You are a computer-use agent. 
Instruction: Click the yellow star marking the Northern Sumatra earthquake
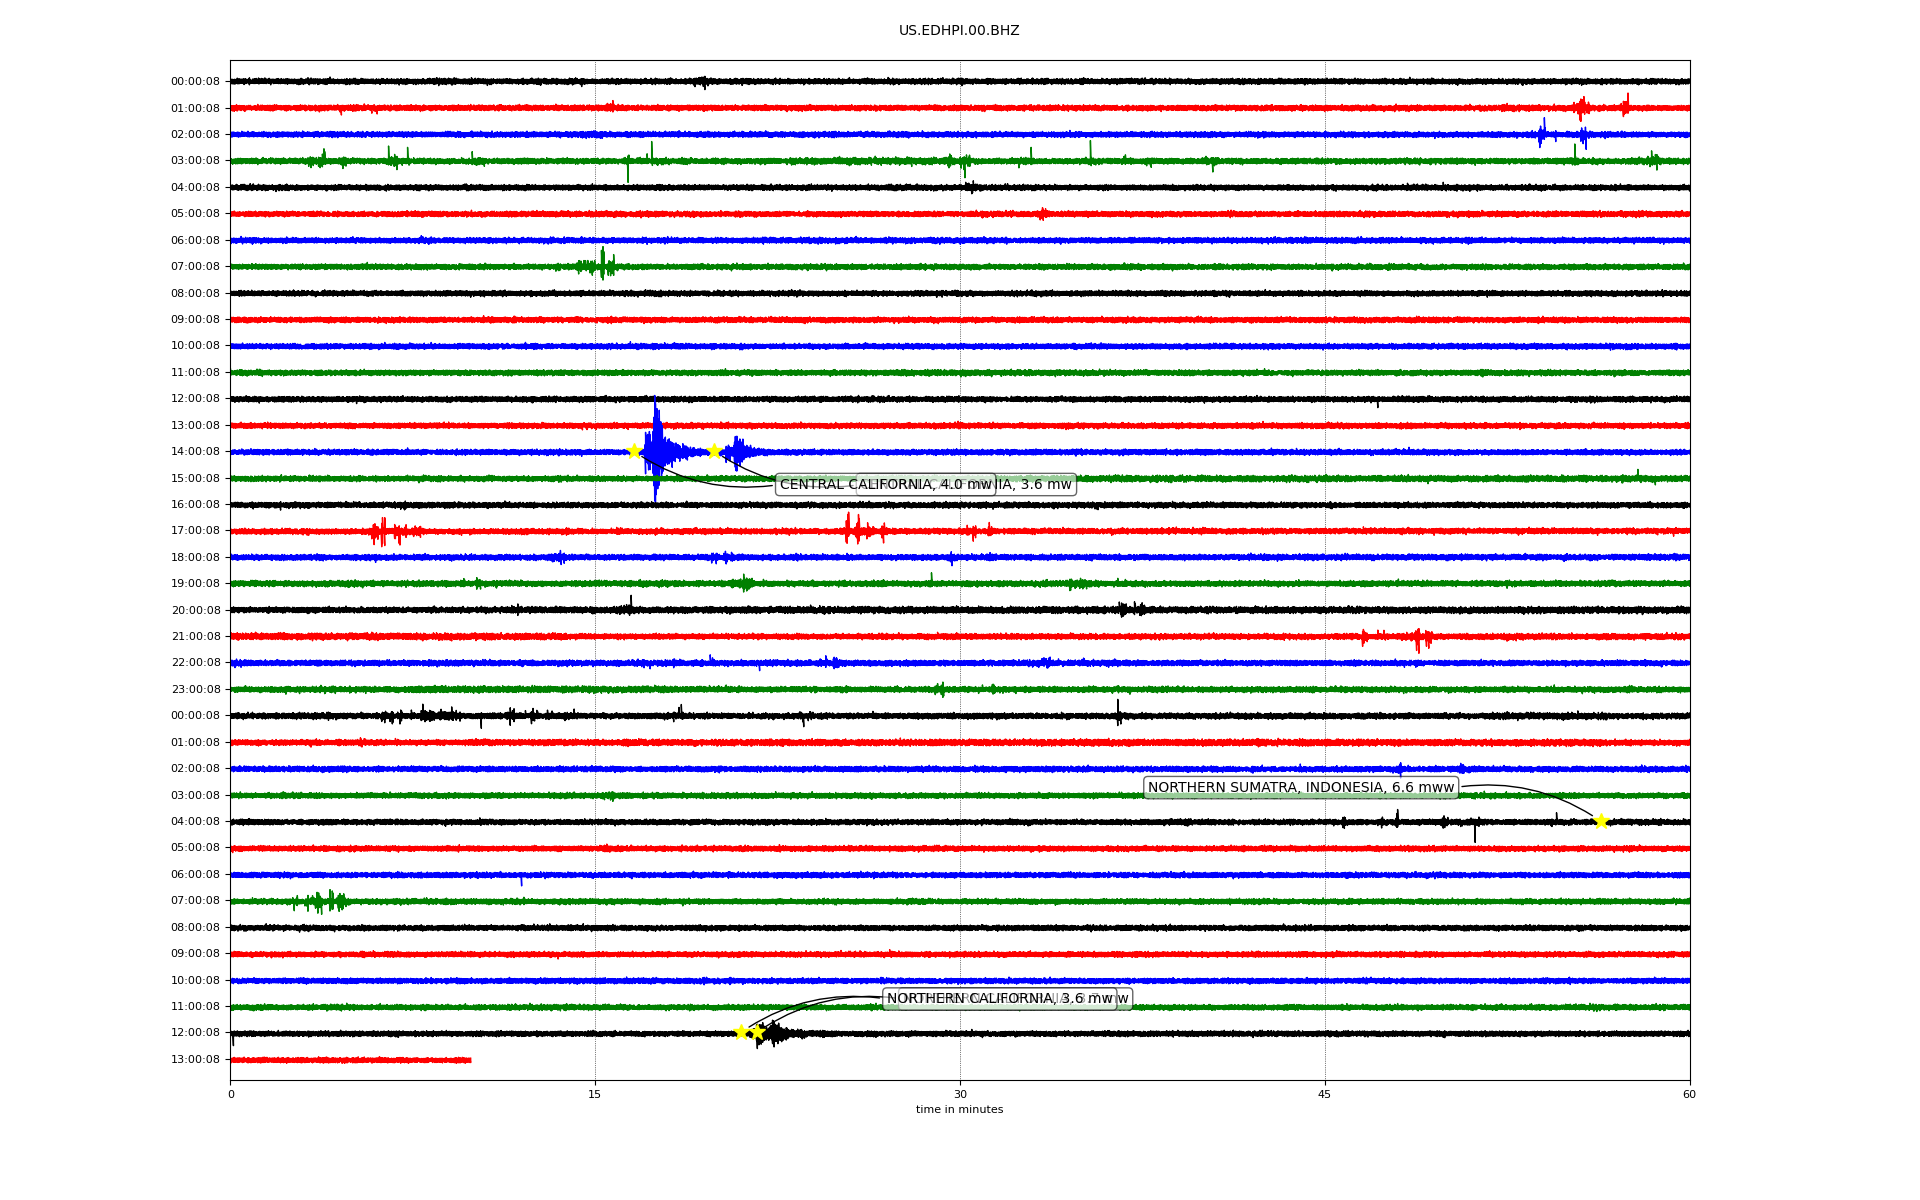pos(1601,822)
